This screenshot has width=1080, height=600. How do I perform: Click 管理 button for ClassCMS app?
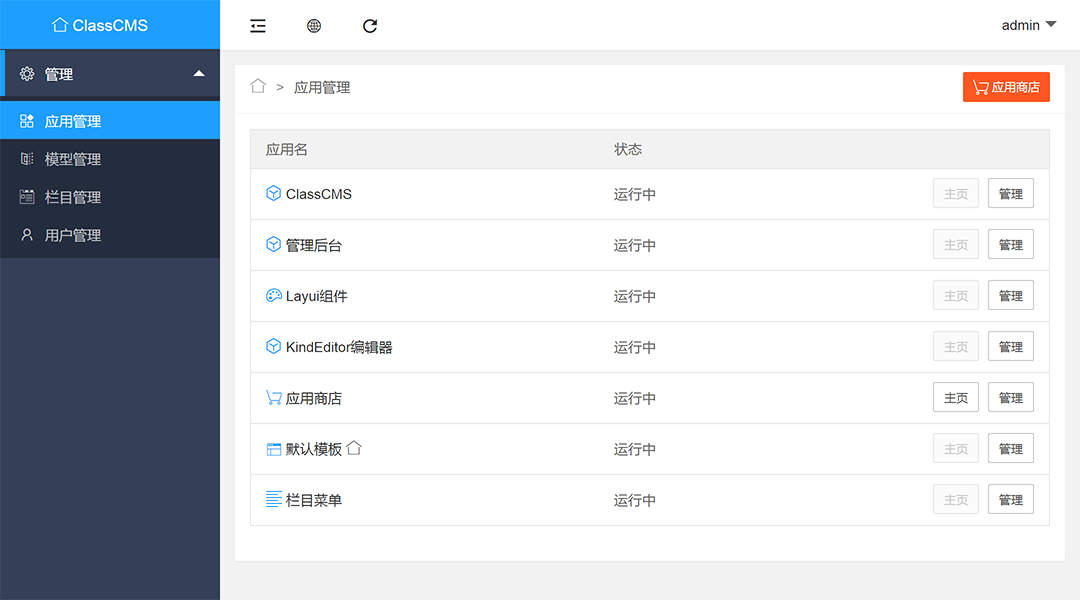1010,193
